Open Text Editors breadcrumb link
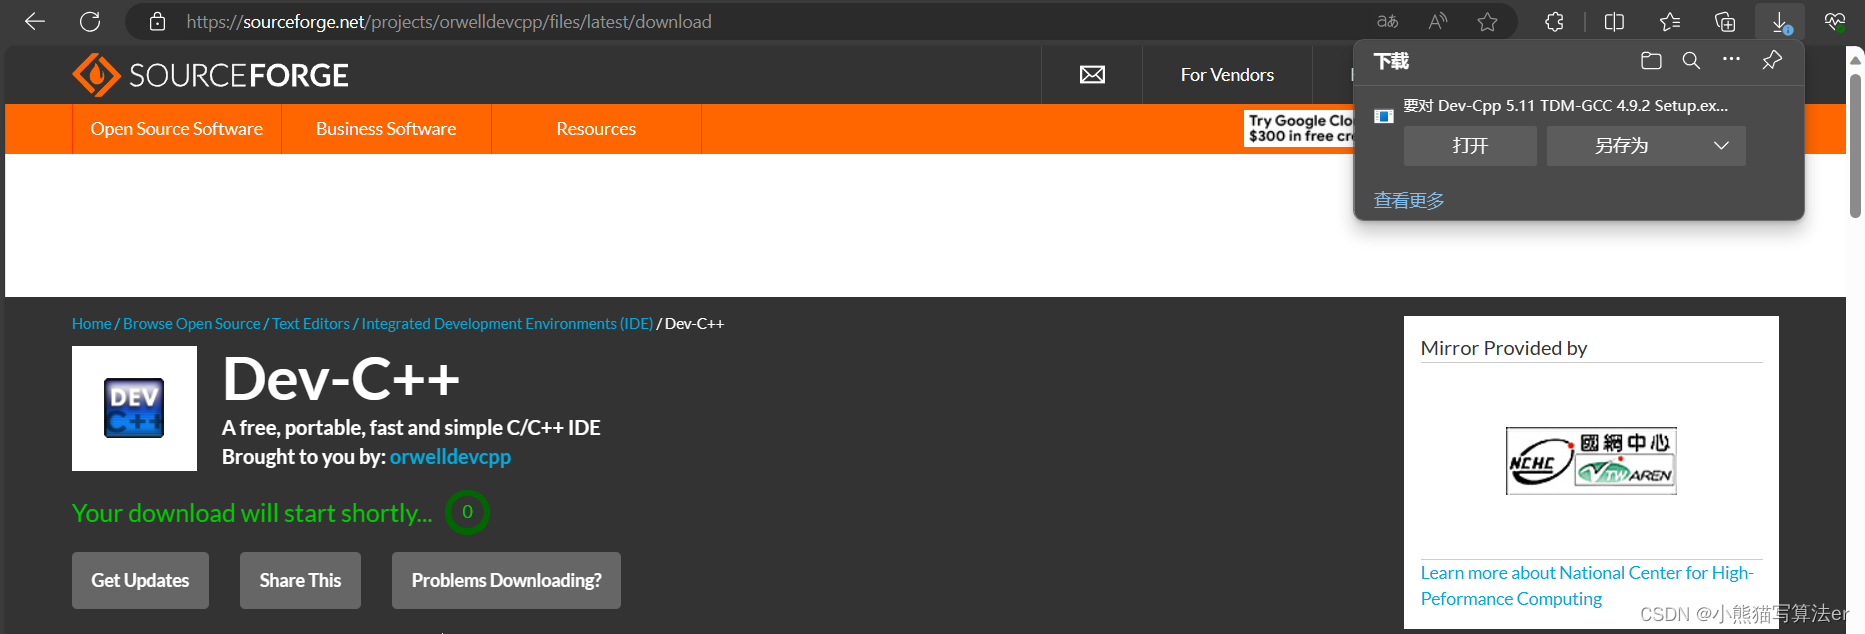Image resolution: width=1865 pixels, height=634 pixels. coord(311,324)
